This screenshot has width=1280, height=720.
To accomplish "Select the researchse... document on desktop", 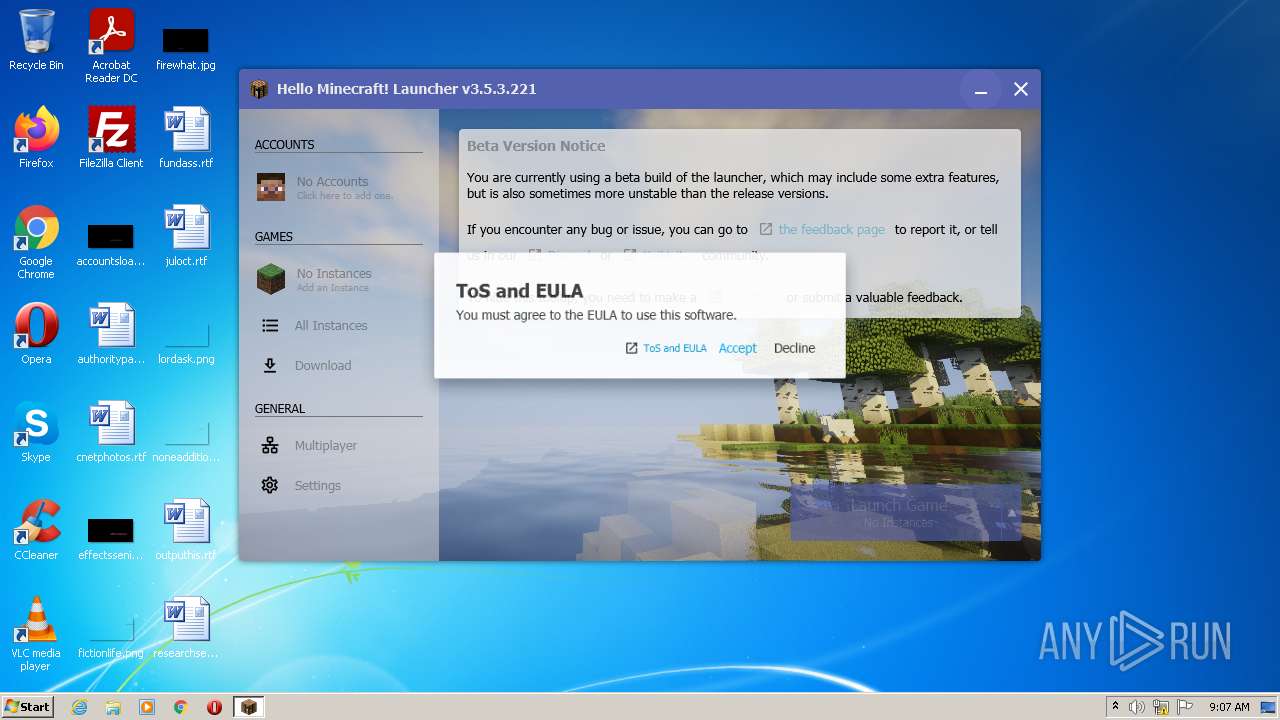I will point(186,628).
